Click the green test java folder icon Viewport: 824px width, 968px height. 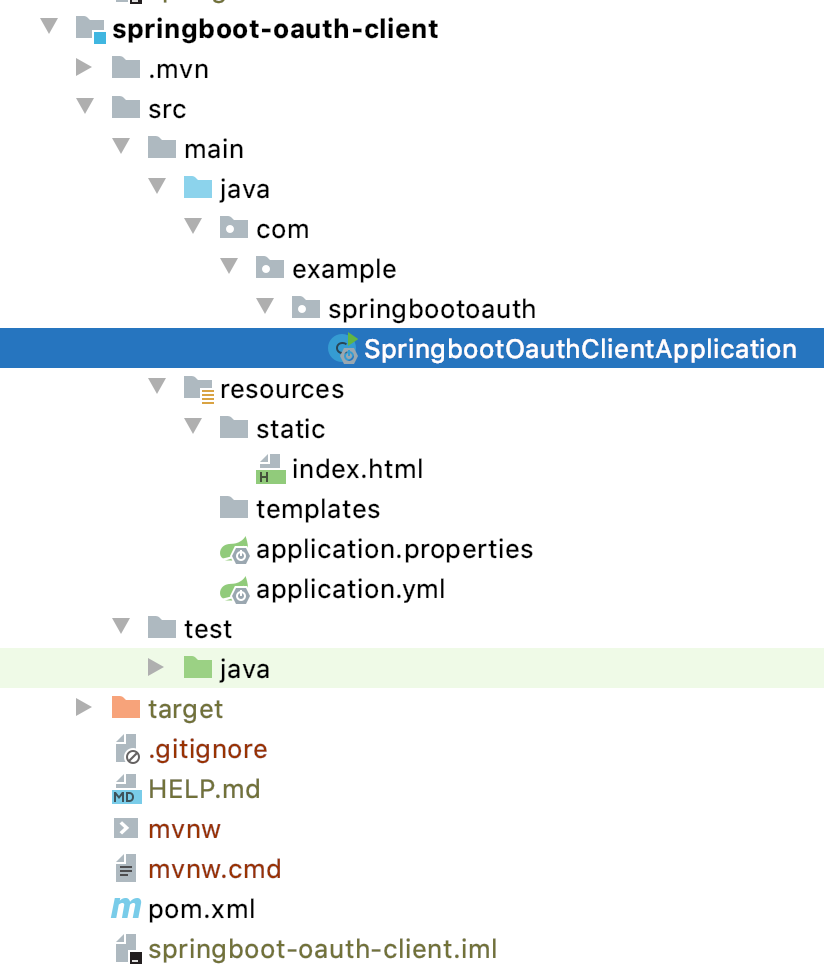pyautogui.click(x=198, y=668)
